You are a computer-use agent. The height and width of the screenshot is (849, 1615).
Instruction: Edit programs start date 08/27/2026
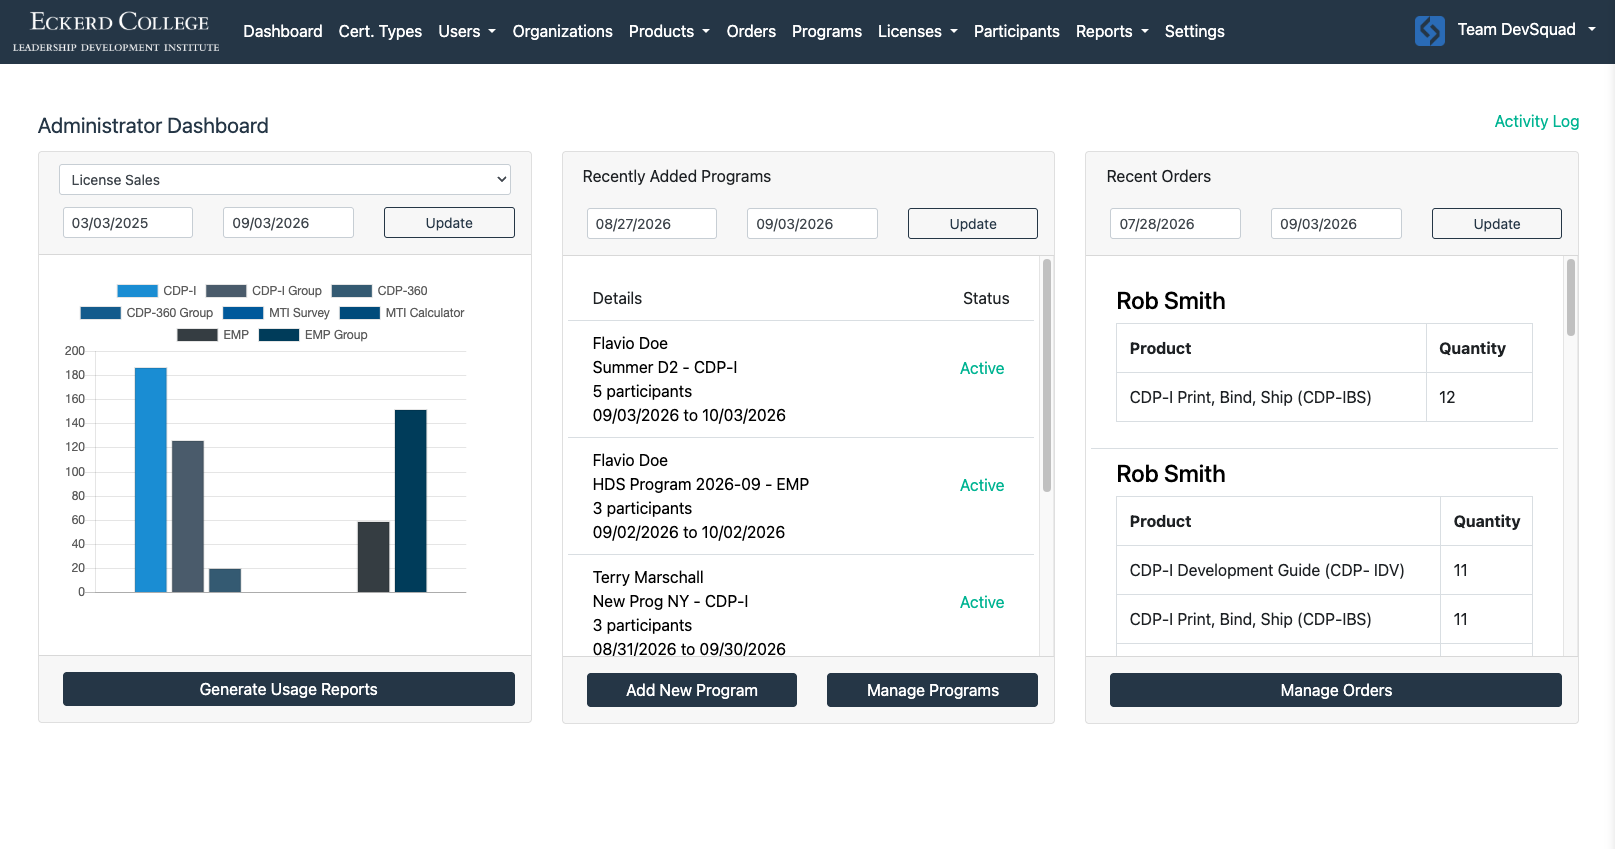(x=652, y=224)
